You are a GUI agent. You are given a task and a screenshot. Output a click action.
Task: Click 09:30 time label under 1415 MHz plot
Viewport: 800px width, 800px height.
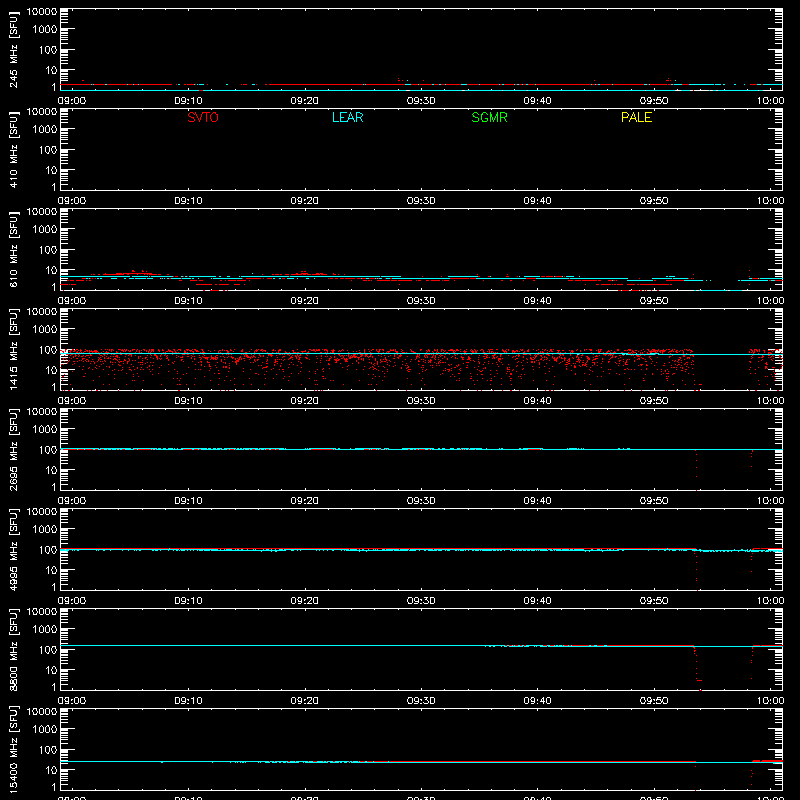pyautogui.click(x=421, y=401)
